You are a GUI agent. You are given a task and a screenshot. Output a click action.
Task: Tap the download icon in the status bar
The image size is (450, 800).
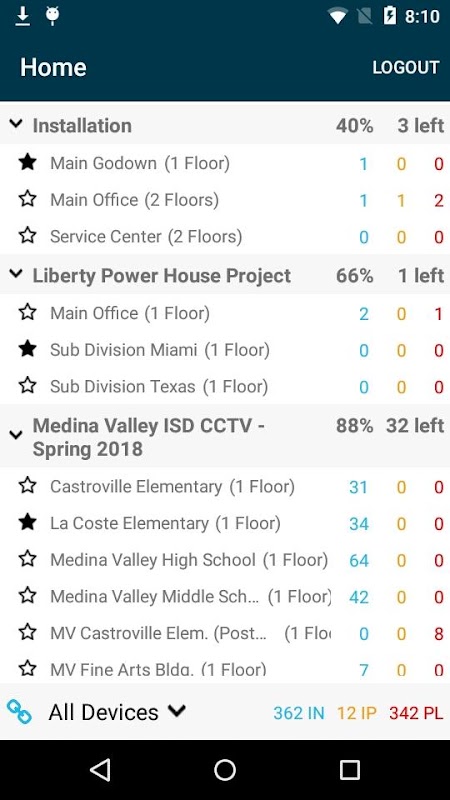click(22, 16)
